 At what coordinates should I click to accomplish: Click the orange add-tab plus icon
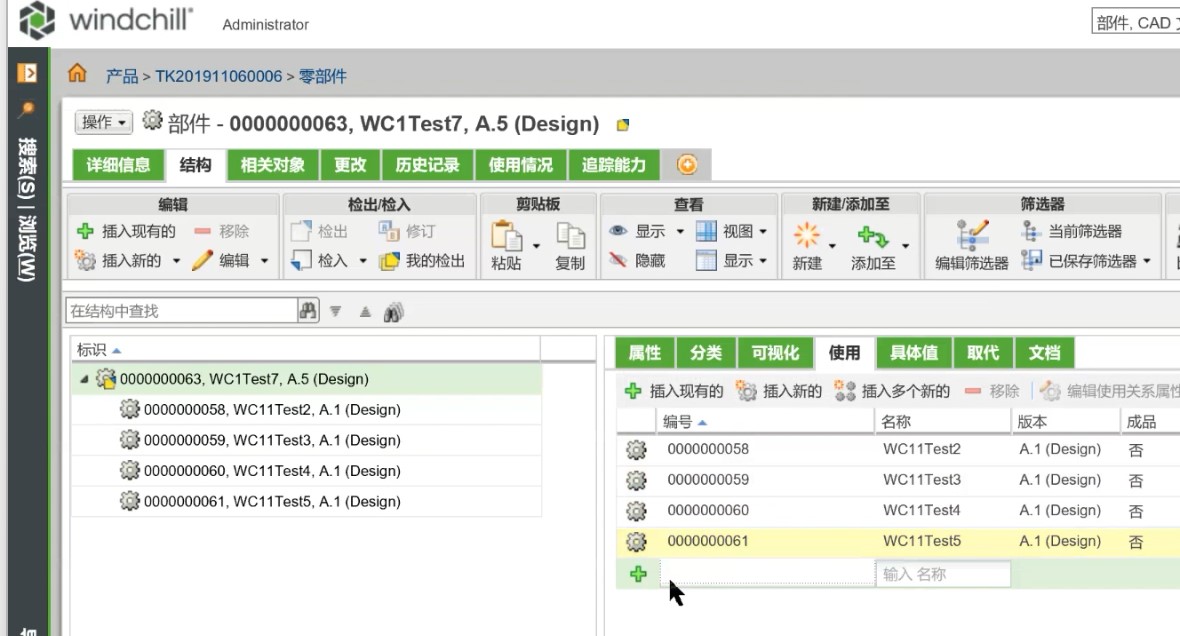687,164
